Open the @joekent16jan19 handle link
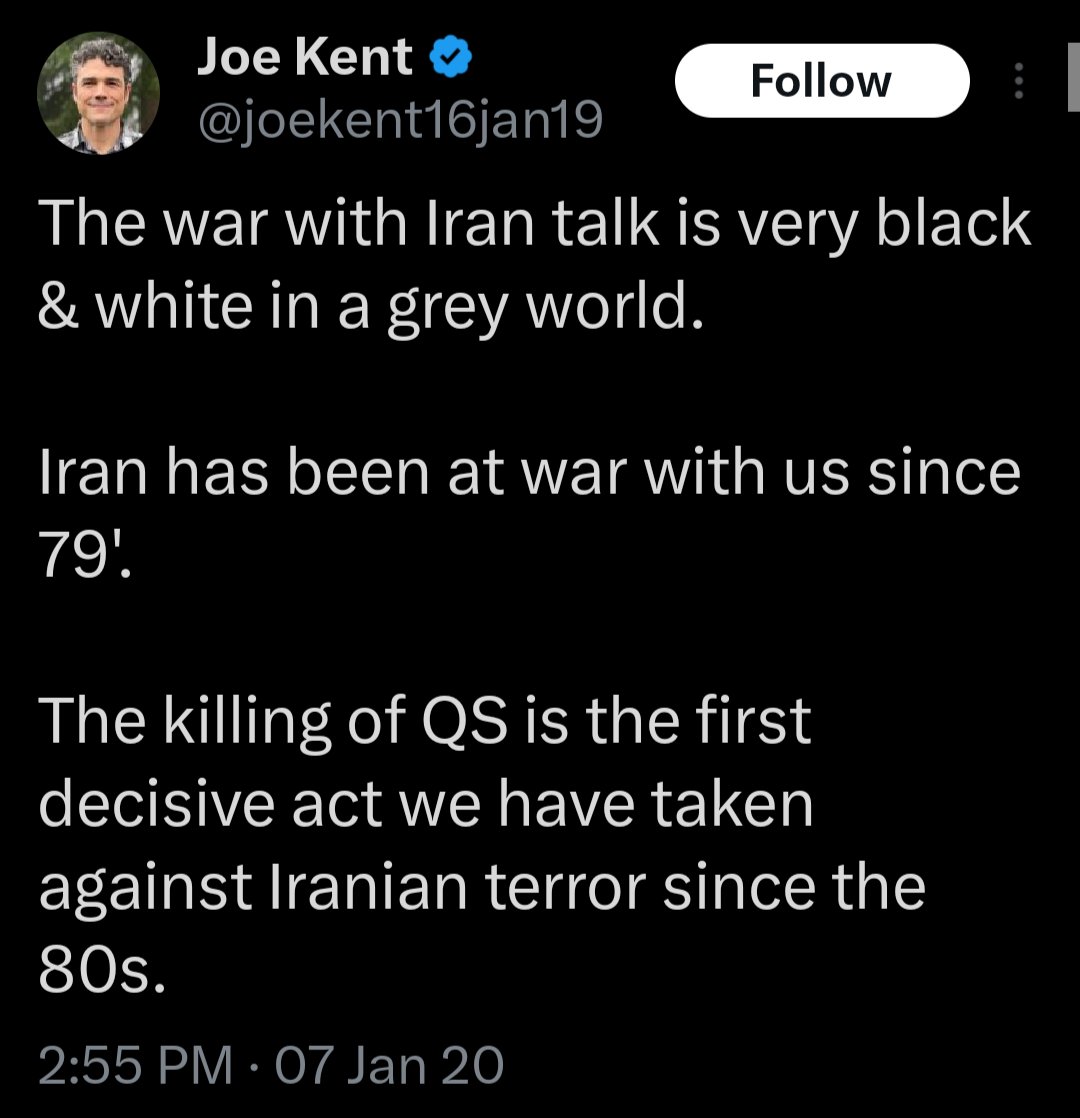This screenshot has height=1118, width=1080. pyautogui.click(x=399, y=121)
